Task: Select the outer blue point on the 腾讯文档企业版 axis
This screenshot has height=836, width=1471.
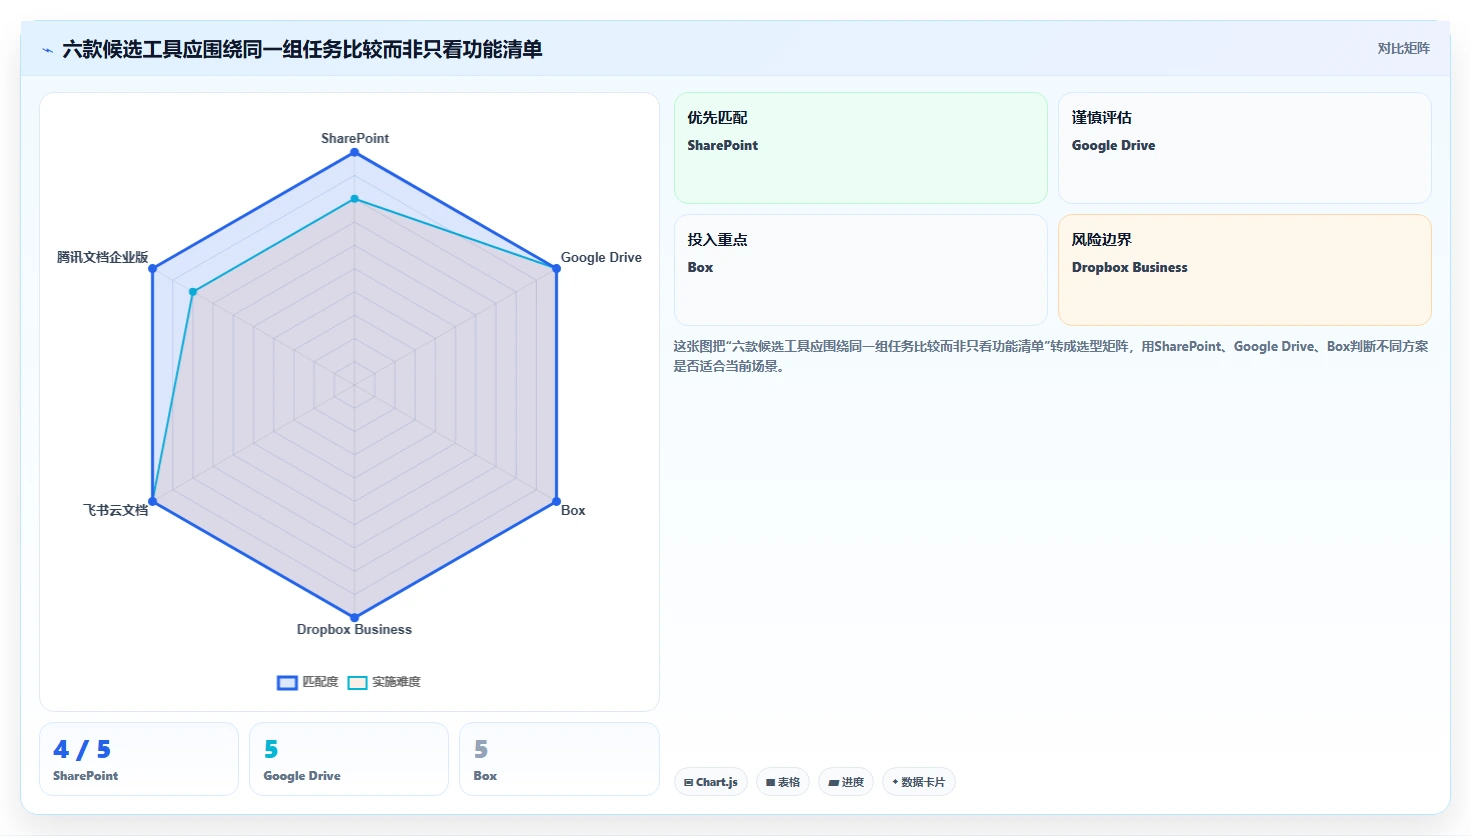Action: tap(152, 268)
